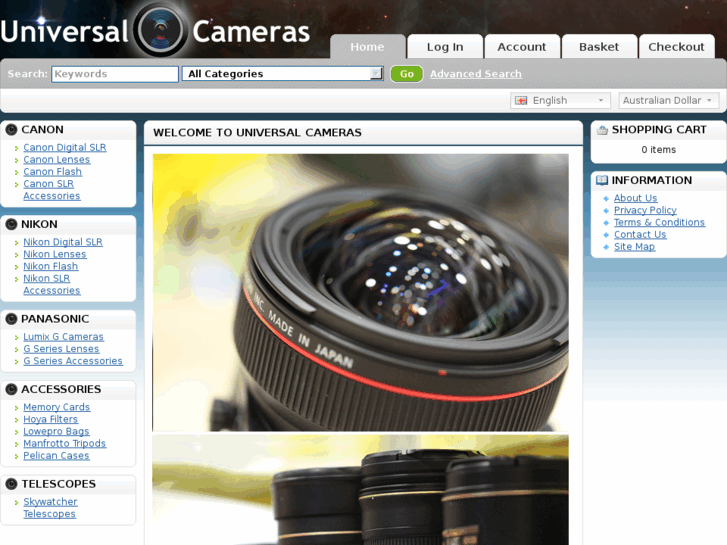Open the Terms & Conditions page
The height and width of the screenshot is (545, 727).
pos(659,222)
